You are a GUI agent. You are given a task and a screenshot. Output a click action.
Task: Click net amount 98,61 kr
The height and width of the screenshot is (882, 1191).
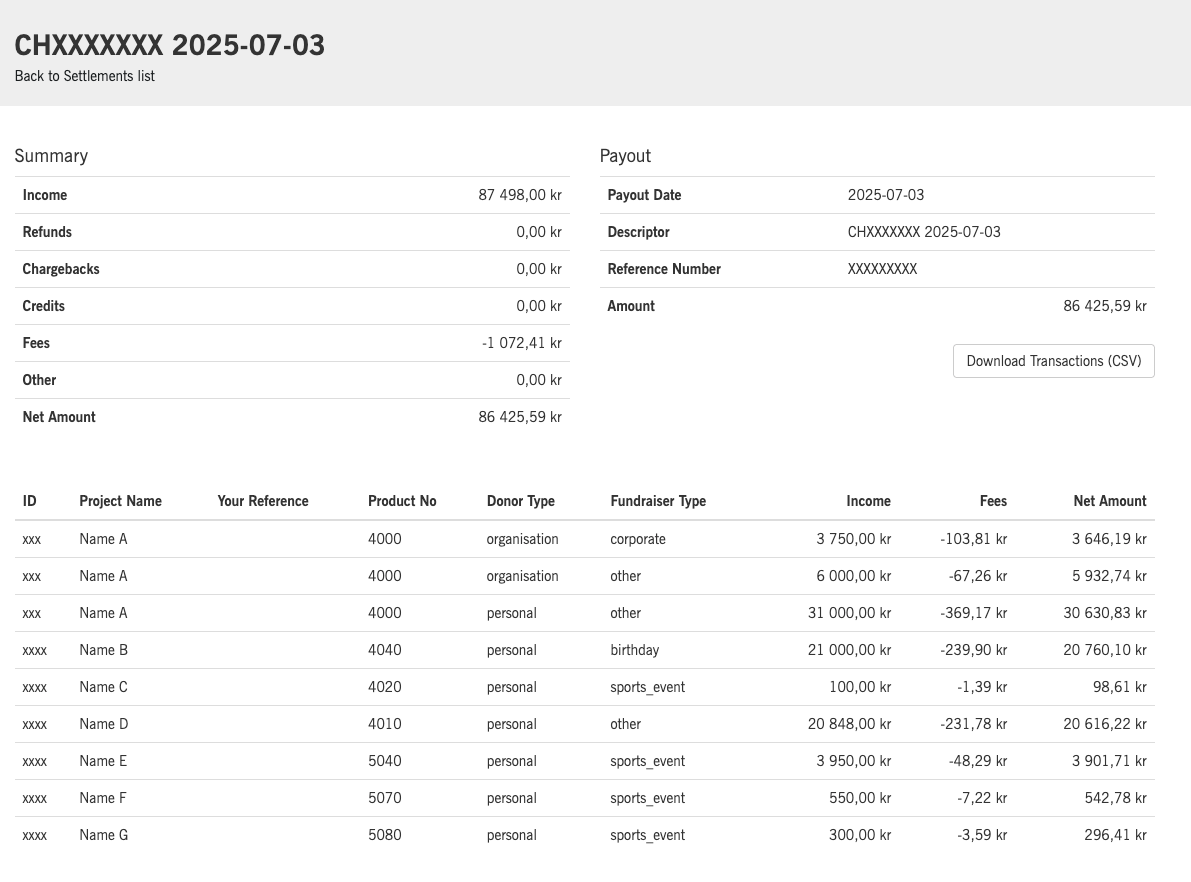[x=1120, y=688]
